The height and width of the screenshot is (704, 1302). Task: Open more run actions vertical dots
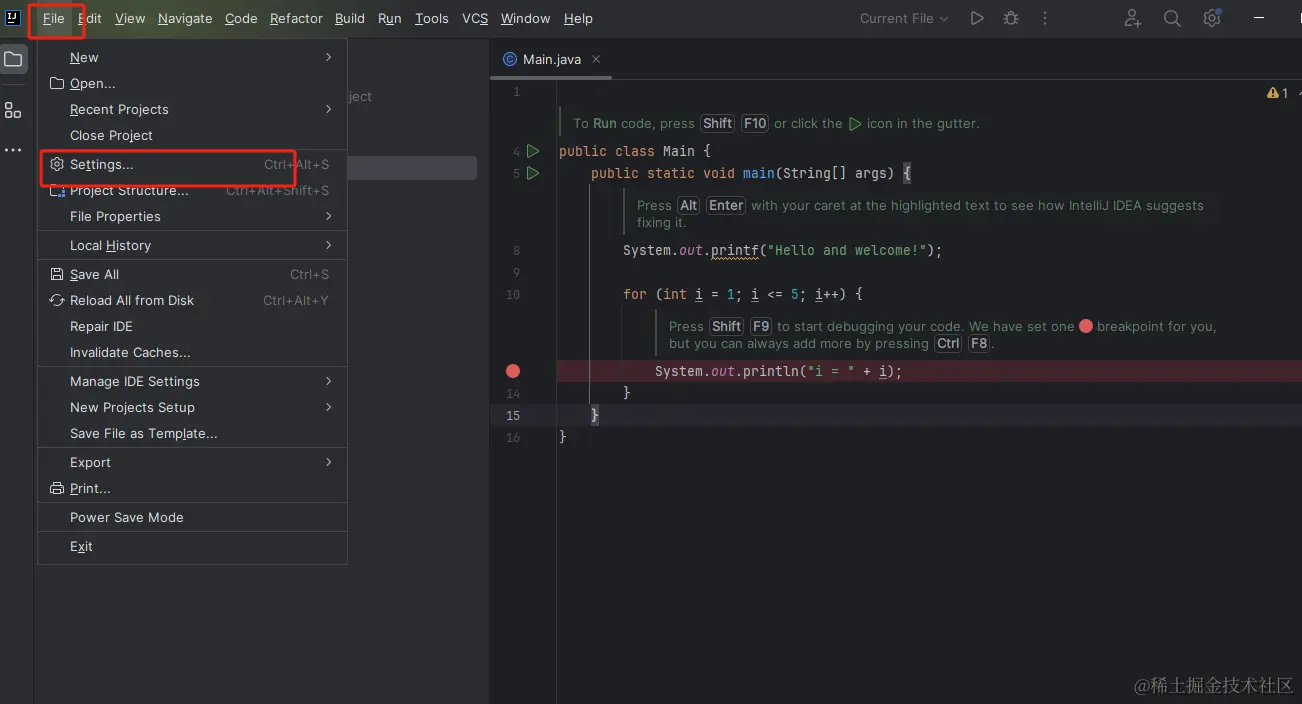[x=1045, y=18]
